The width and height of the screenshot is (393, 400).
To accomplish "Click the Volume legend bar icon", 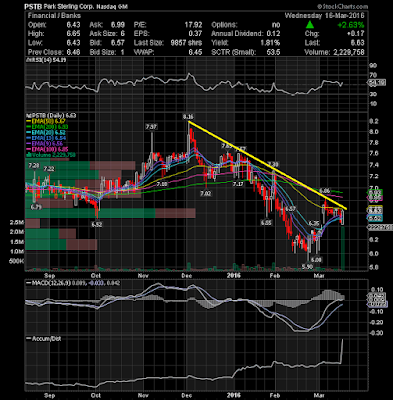I will click(x=28, y=155).
